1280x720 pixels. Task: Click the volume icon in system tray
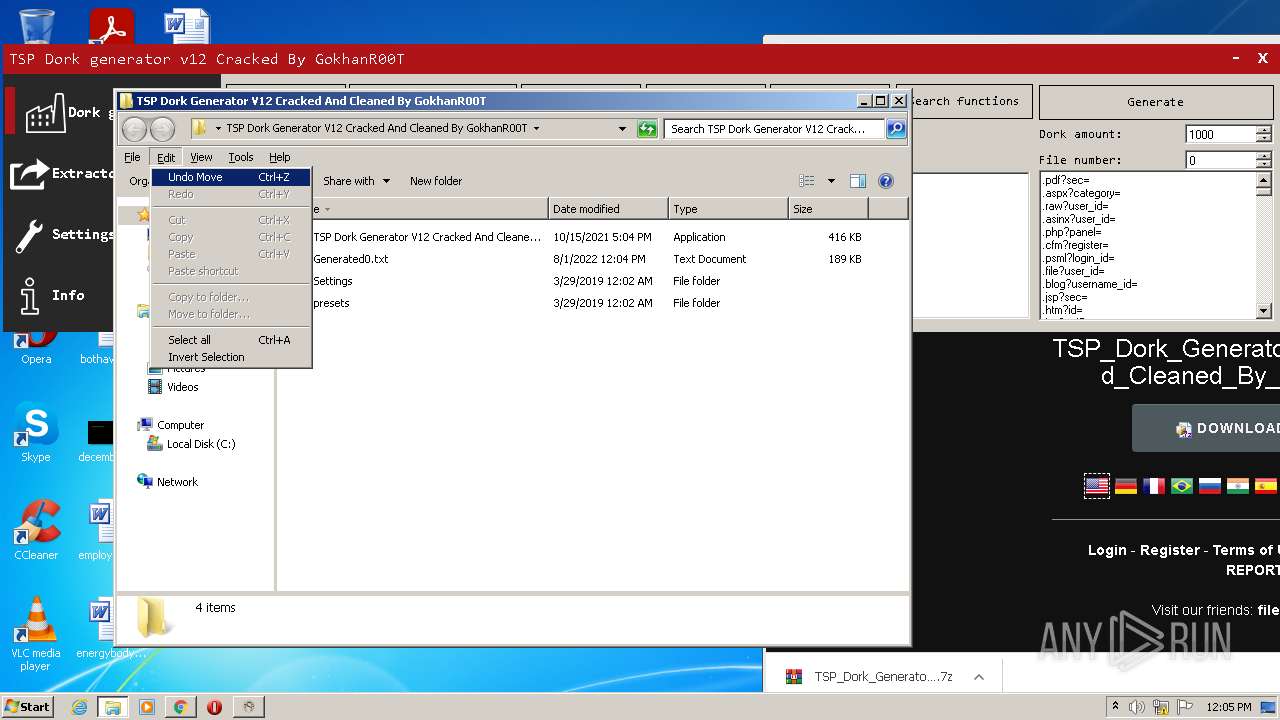[x=1137, y=707]
